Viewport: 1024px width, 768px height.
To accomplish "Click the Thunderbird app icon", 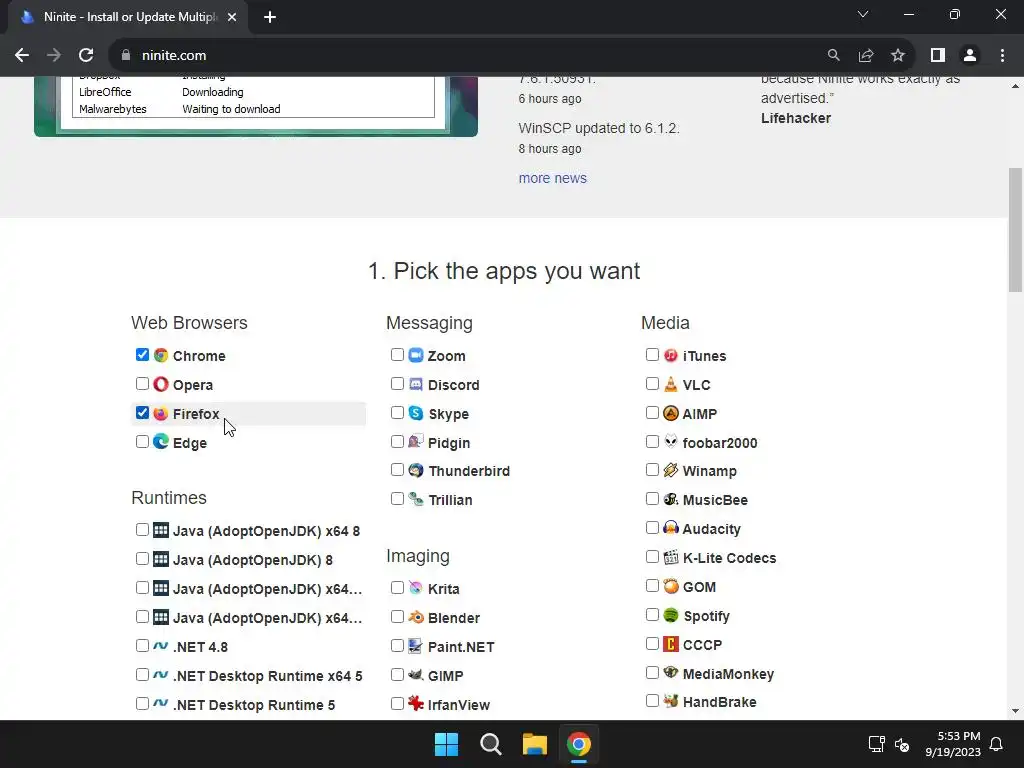I will [416, 470].
